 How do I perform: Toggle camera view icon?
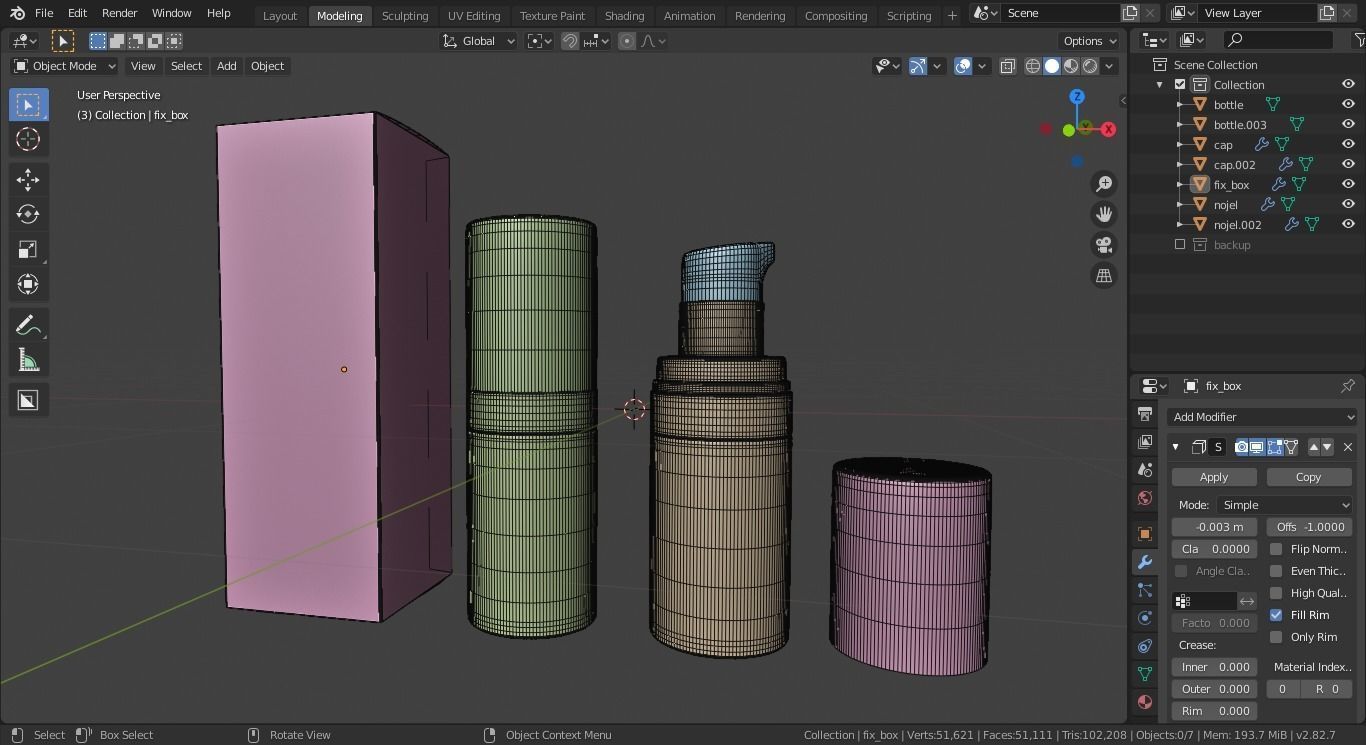(x=1104, y=245)
